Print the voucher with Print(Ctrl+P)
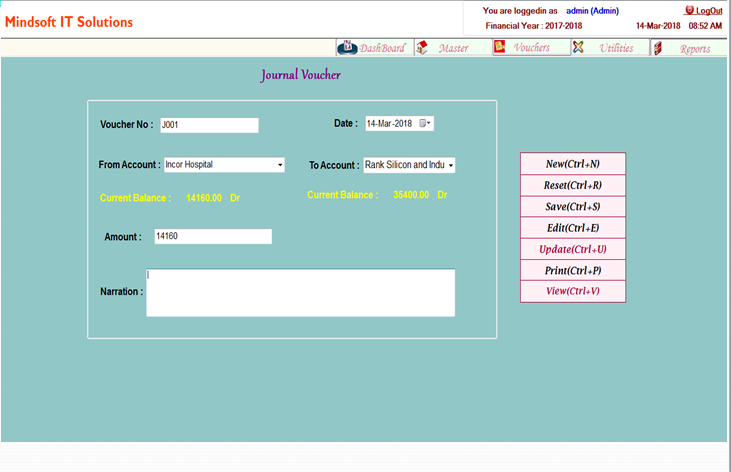 click(x=573, y=270)
